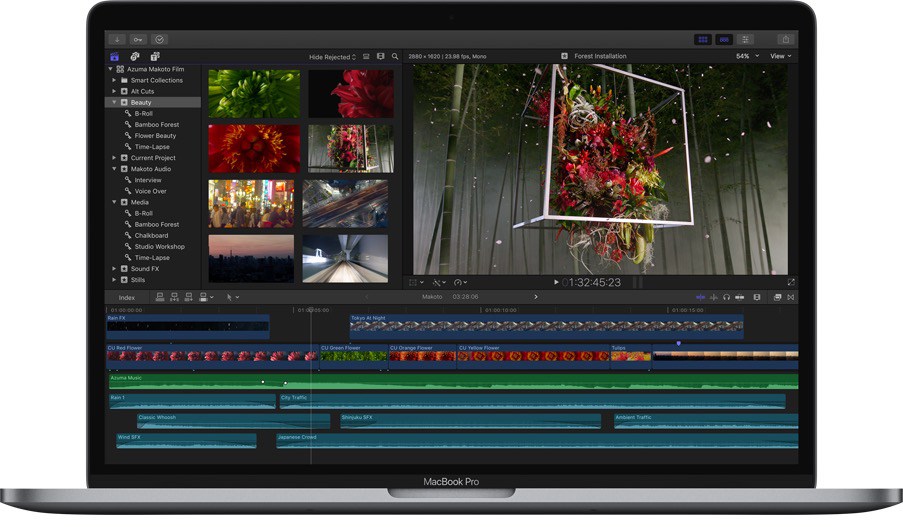The image size is (903, 527).
Task: Expand the Current Project event
Action: [x=114, y=158]
